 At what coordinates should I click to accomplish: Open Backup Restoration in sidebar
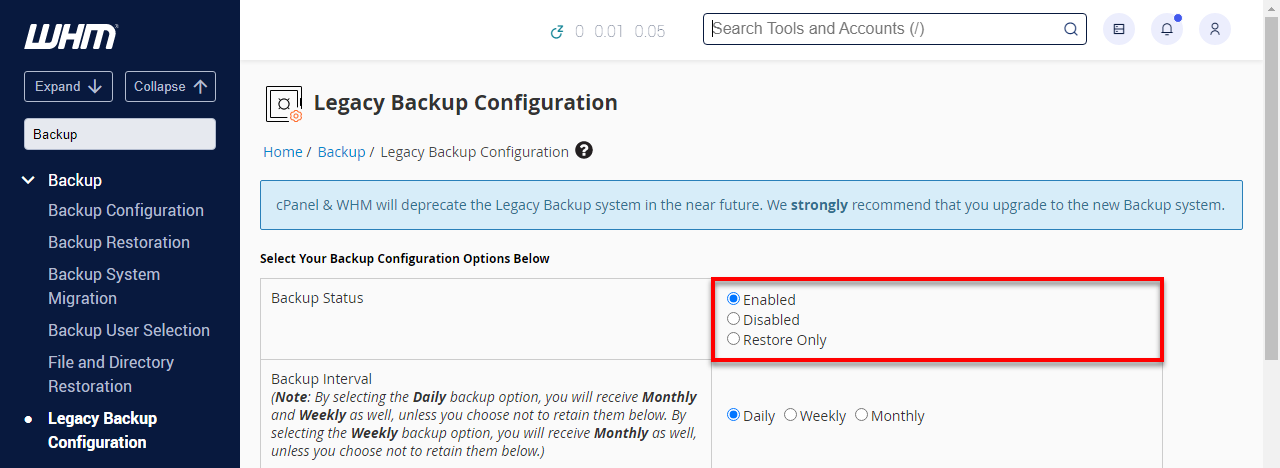(x=118, y=242)
